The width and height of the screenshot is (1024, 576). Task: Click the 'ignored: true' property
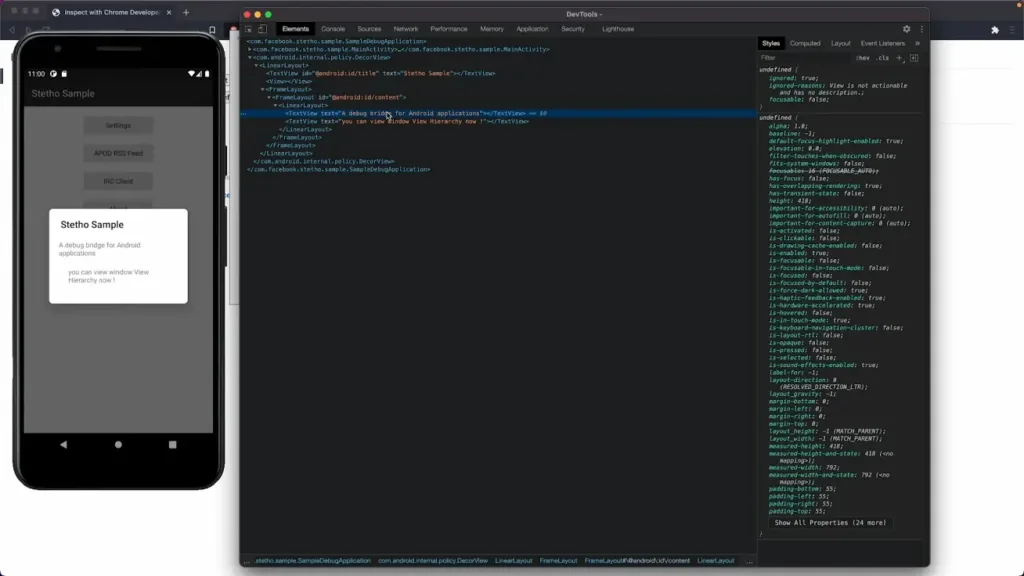pos(793,78)
